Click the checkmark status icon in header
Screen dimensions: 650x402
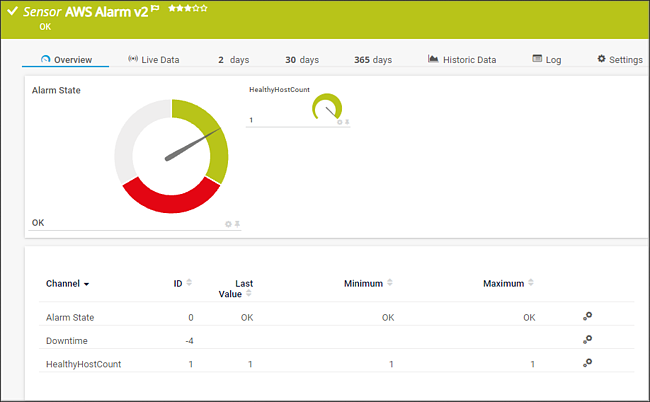pyautogui.click(x=12, y=11)
